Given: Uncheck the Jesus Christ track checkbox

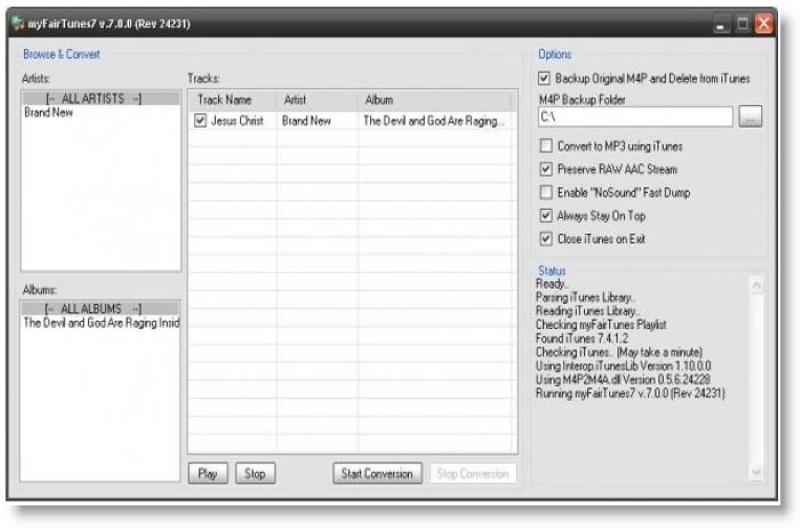Looking at the screenshot, I should point(201,120).
